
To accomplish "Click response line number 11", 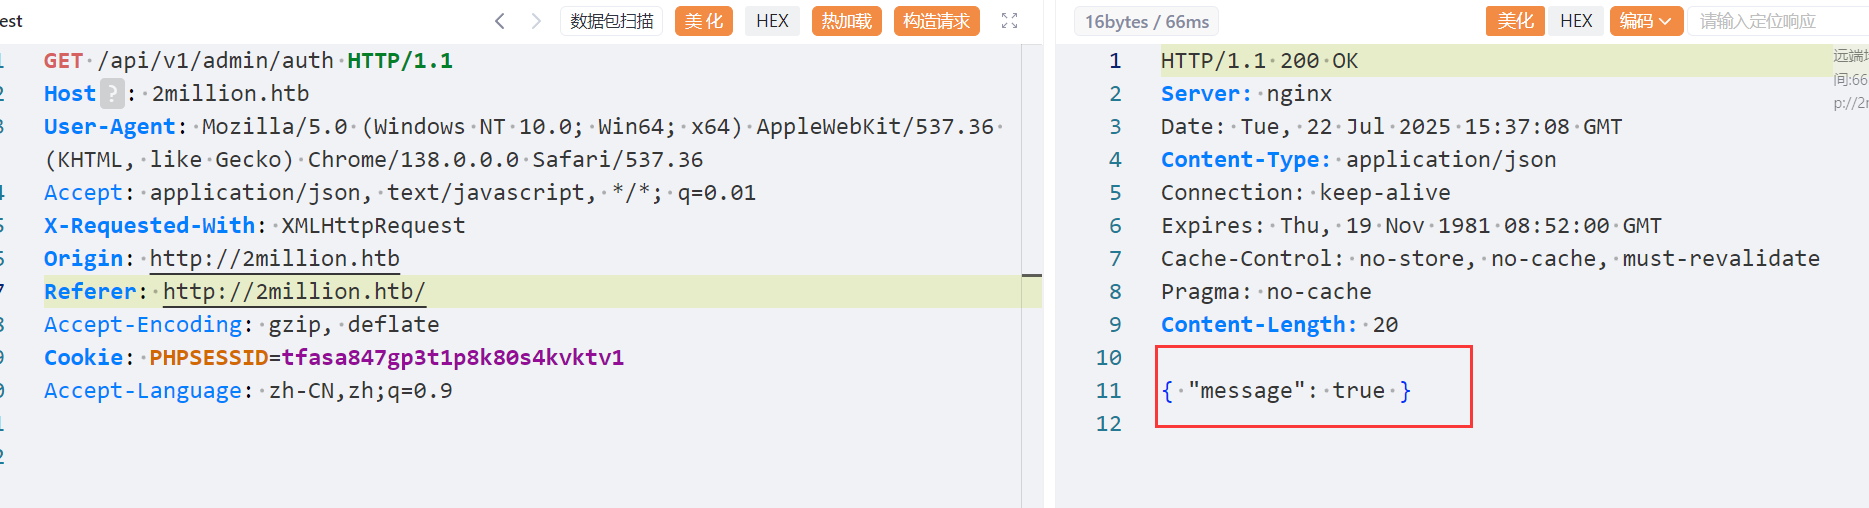I will [x=1109, y=391].
